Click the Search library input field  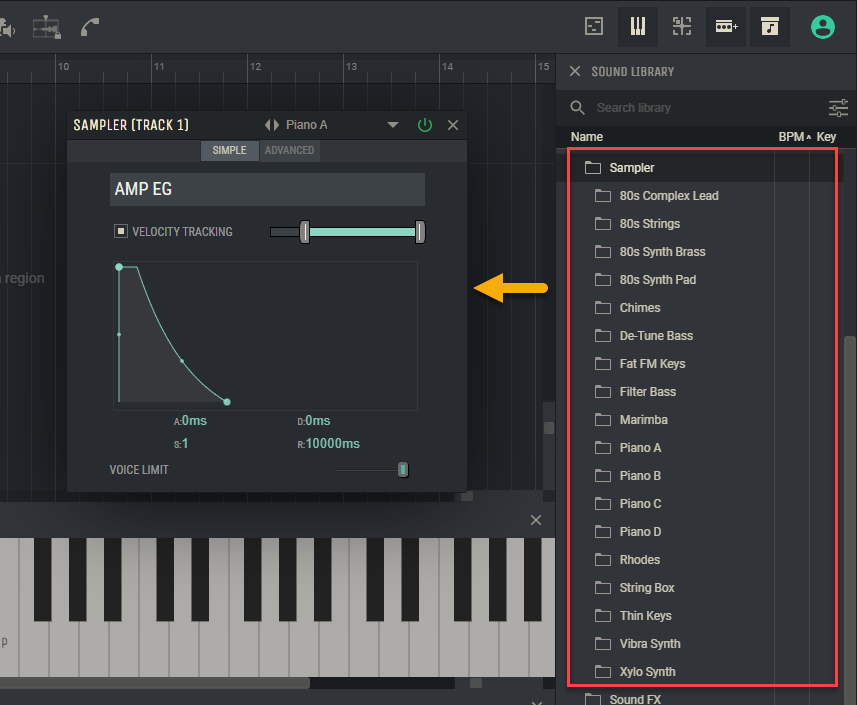[x=708, y=108]
